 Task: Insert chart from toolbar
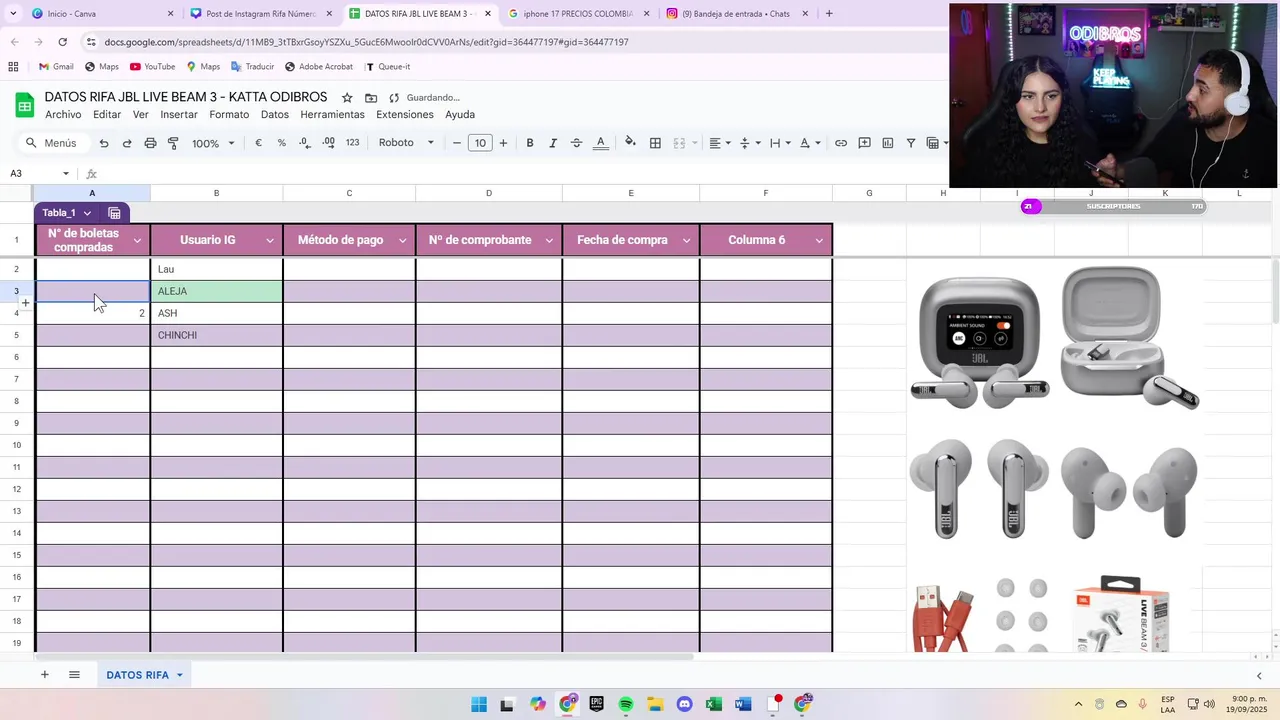[x=888, y=143]
